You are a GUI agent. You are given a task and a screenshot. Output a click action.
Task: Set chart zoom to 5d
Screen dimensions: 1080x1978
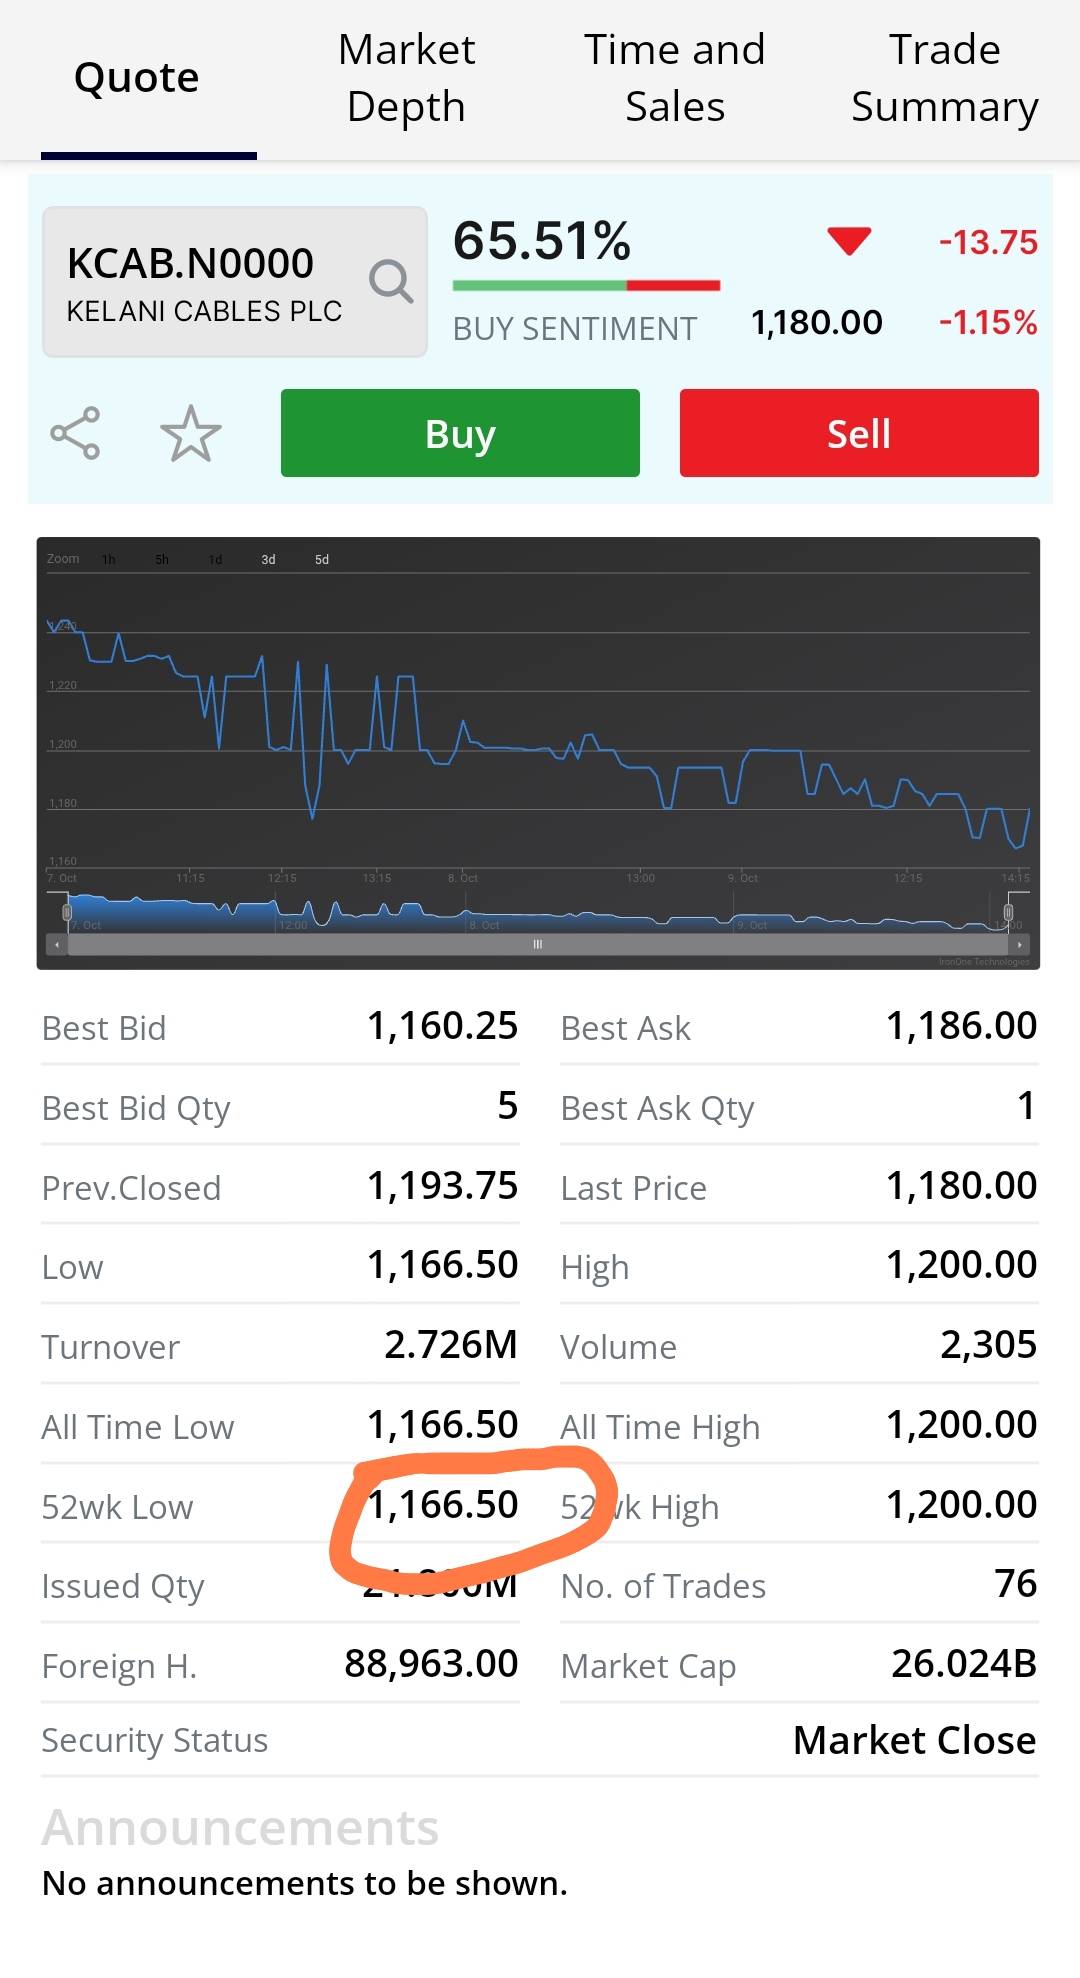click(322, 560)
